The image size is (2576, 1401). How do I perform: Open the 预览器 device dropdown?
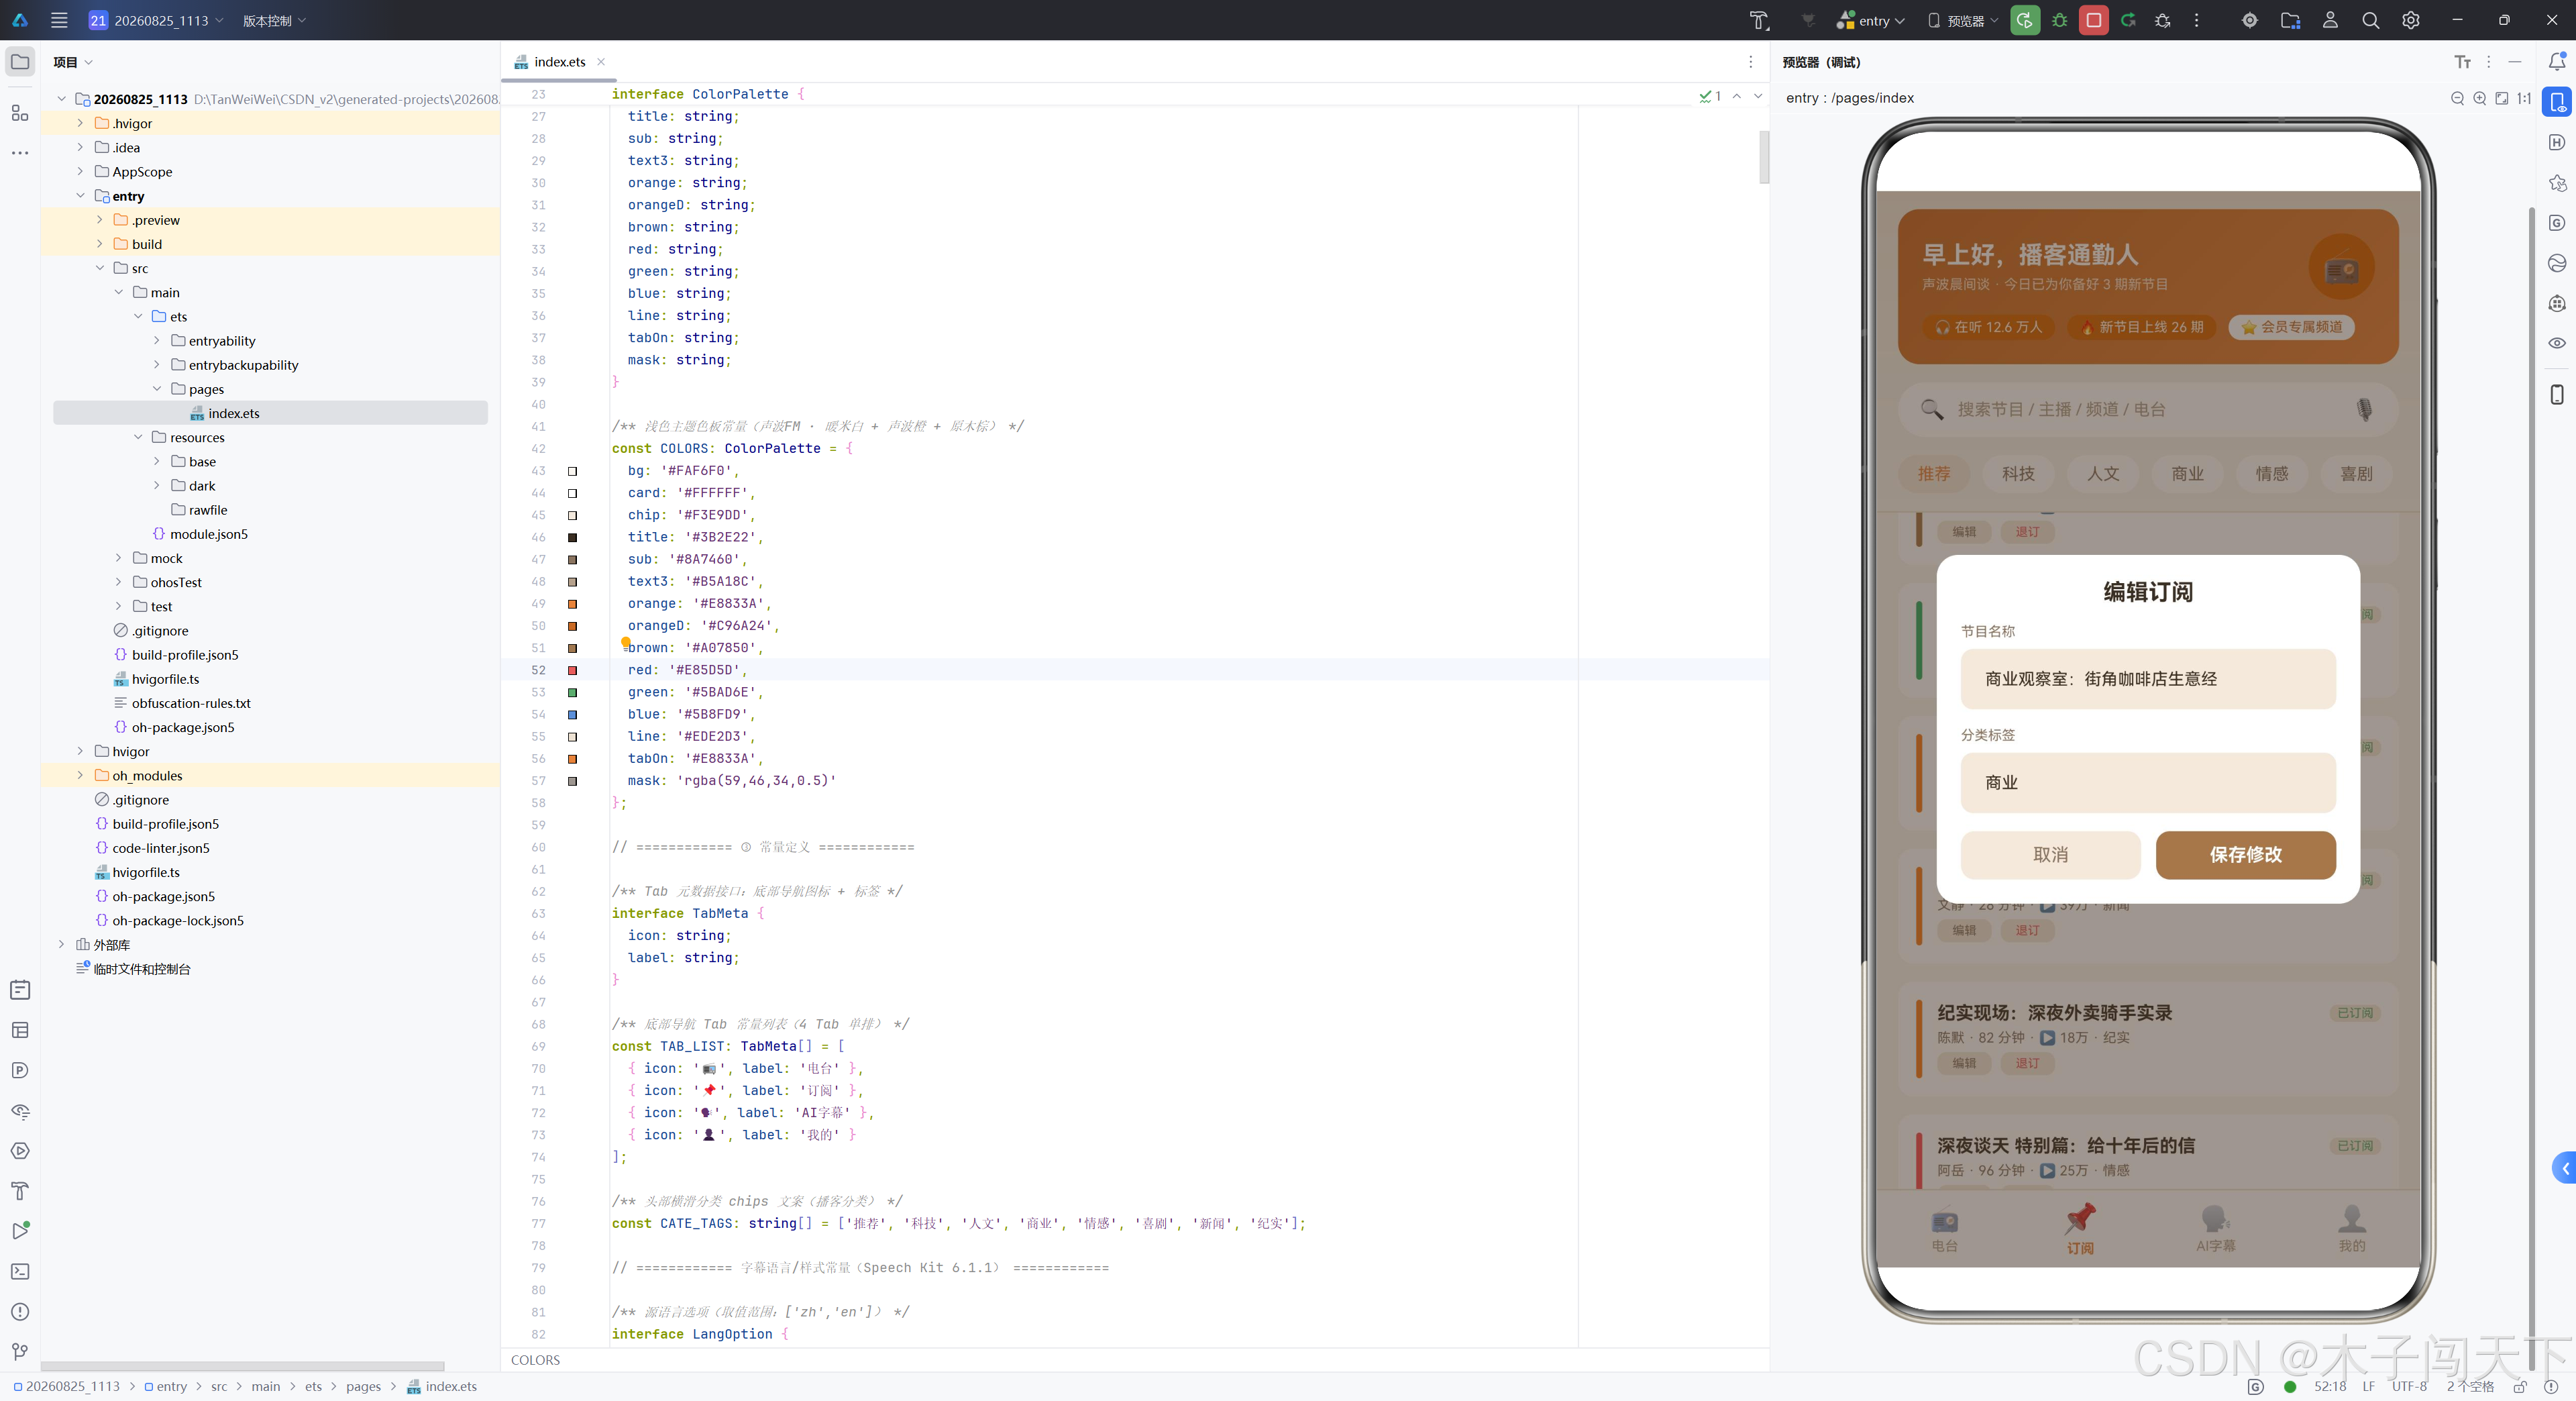click(x=1963, y=20)
